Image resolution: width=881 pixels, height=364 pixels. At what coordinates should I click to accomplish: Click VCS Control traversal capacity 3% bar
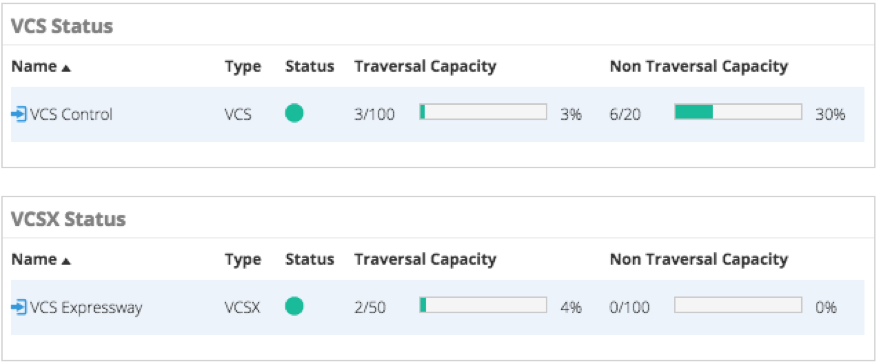(x=483, y=112)
